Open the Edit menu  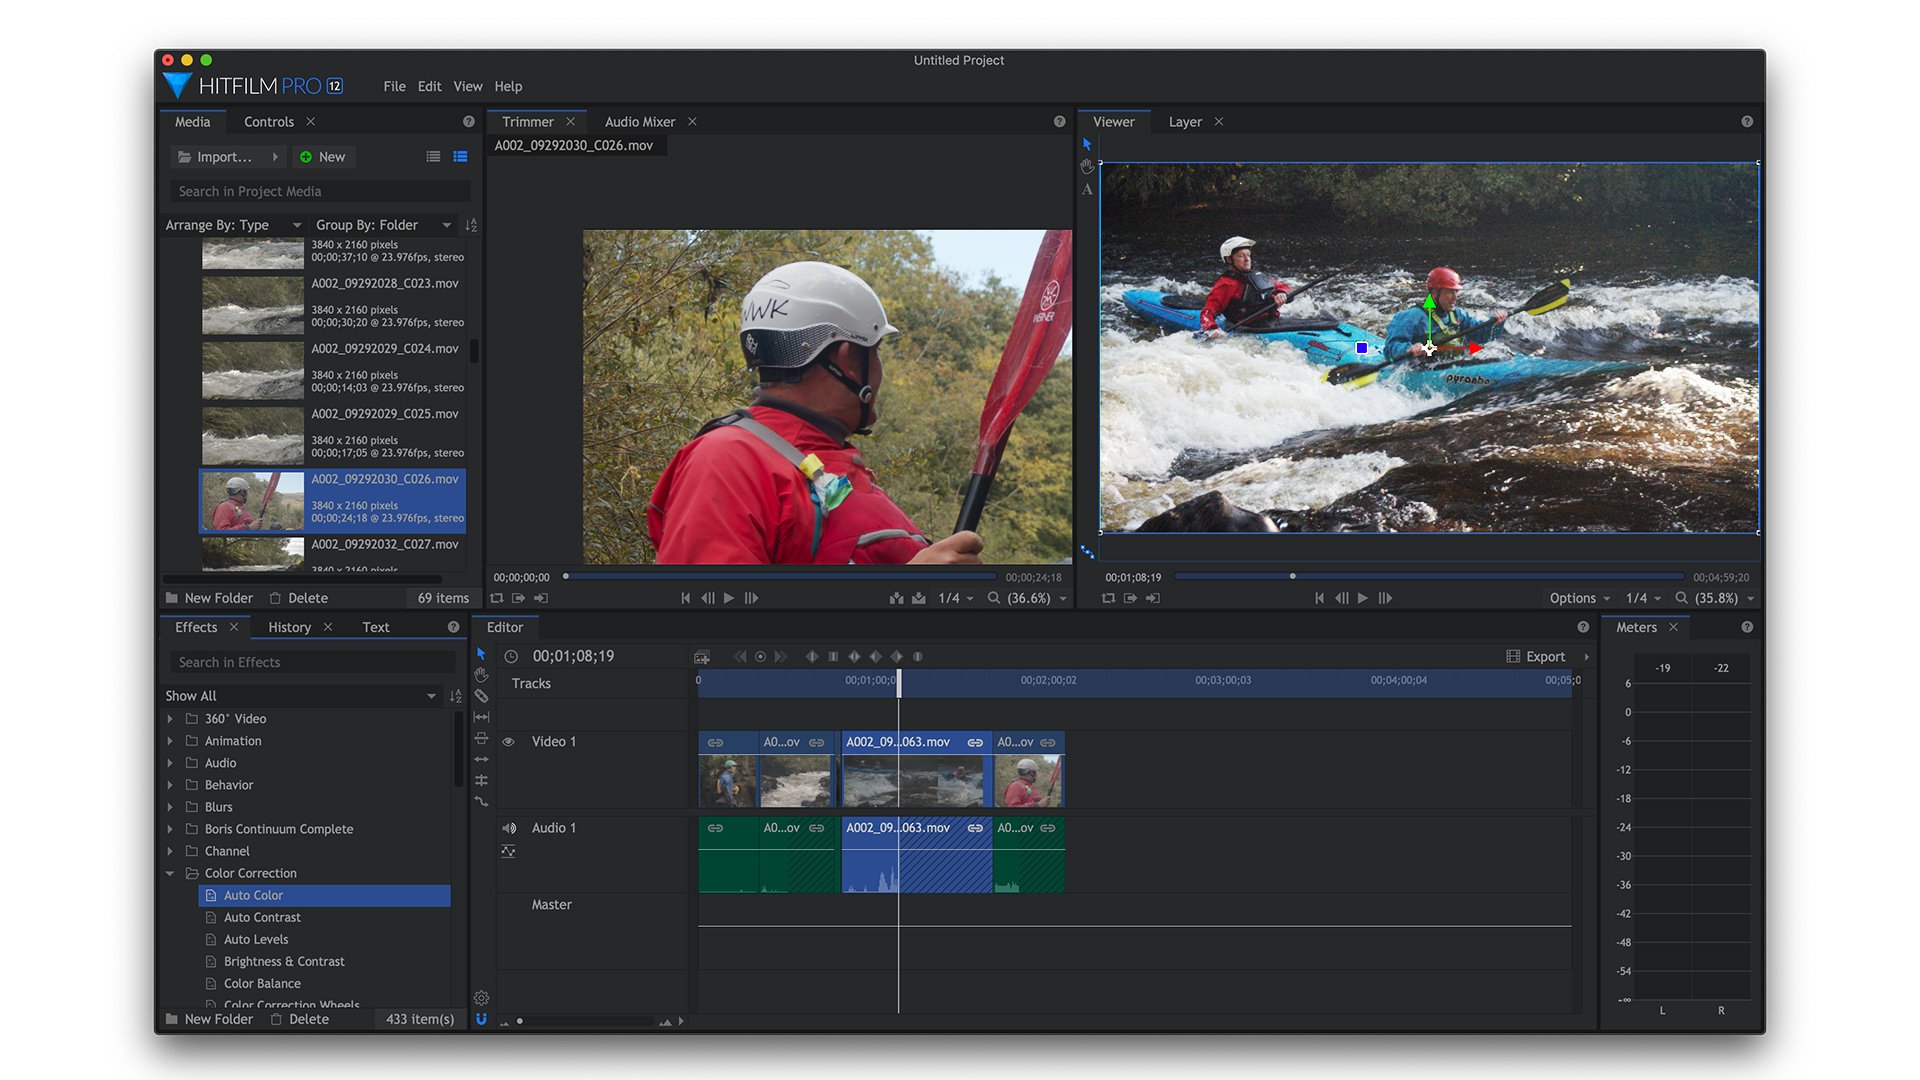429,87
